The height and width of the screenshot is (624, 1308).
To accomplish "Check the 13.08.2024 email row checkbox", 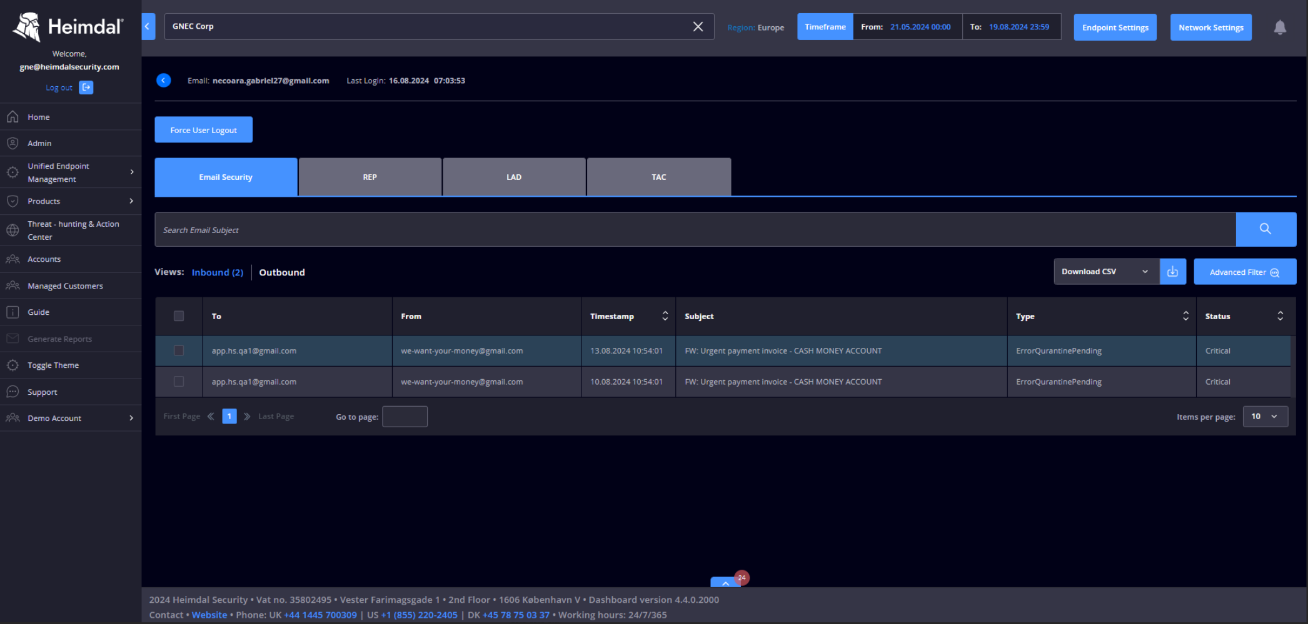I will click(x=179, y=351).
